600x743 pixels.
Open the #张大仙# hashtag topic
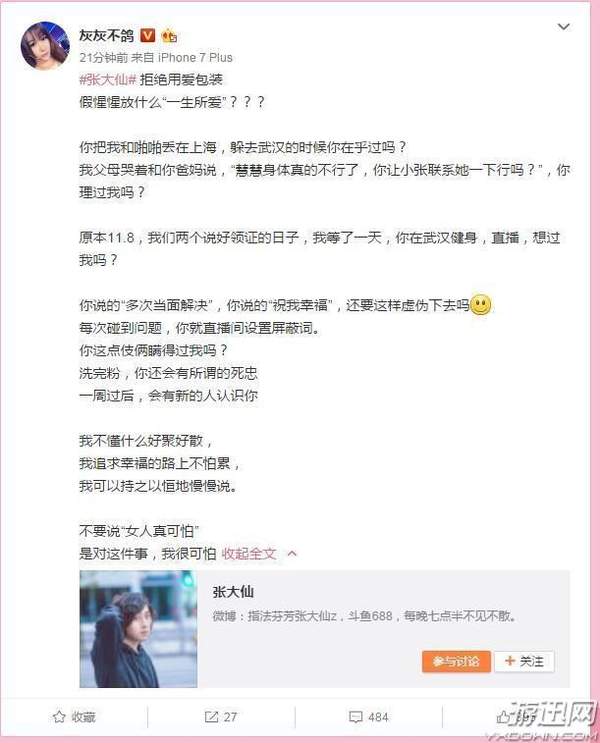[x=108, y=79]
